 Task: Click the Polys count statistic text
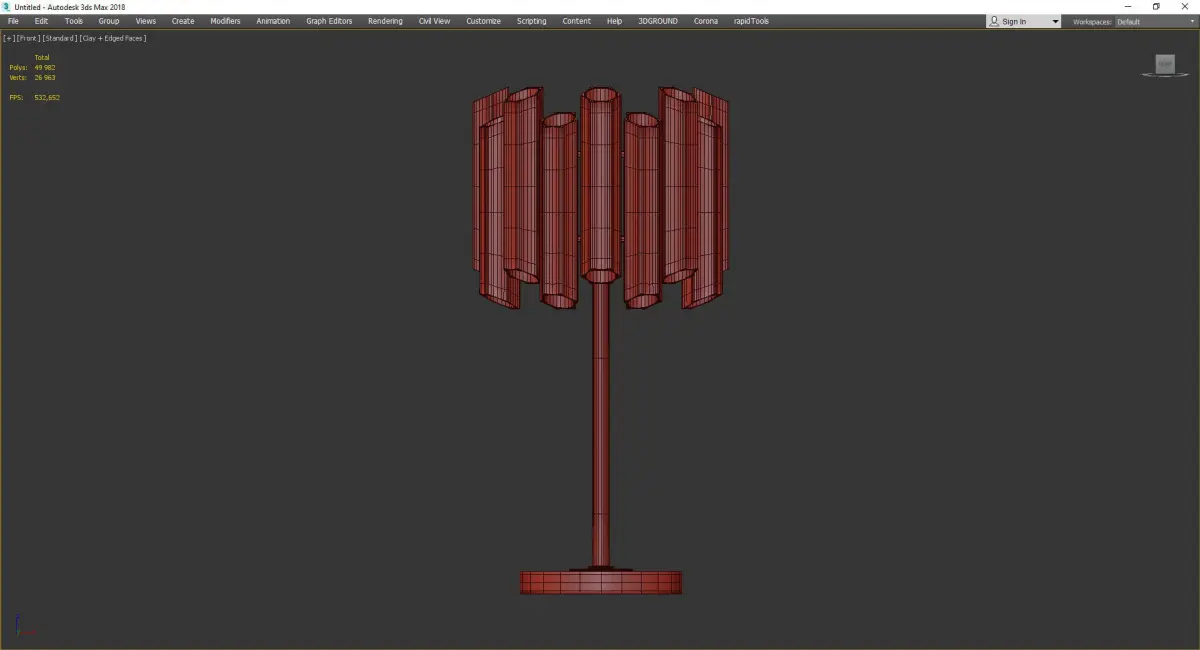click(32, 67)
